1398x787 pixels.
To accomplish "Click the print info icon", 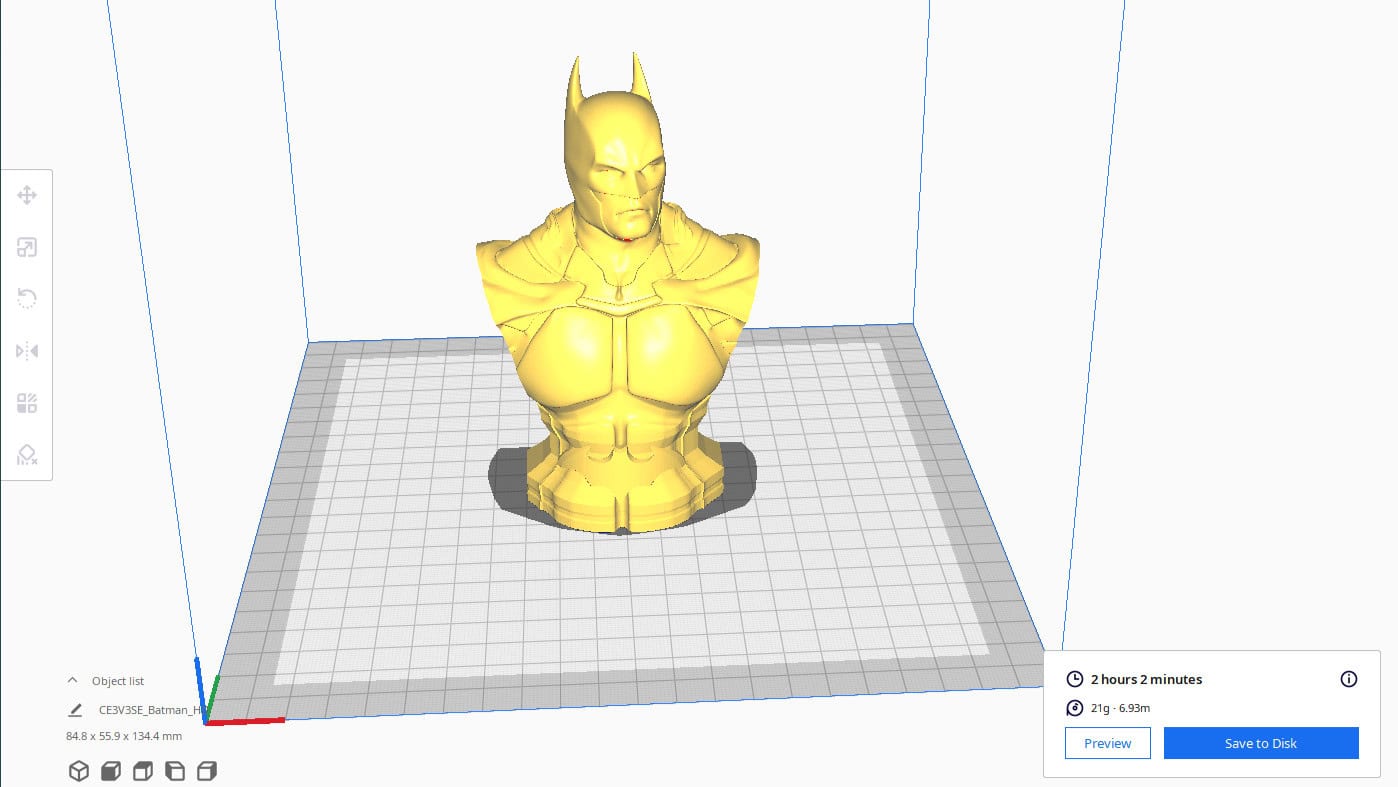I will click(1348, 679).
